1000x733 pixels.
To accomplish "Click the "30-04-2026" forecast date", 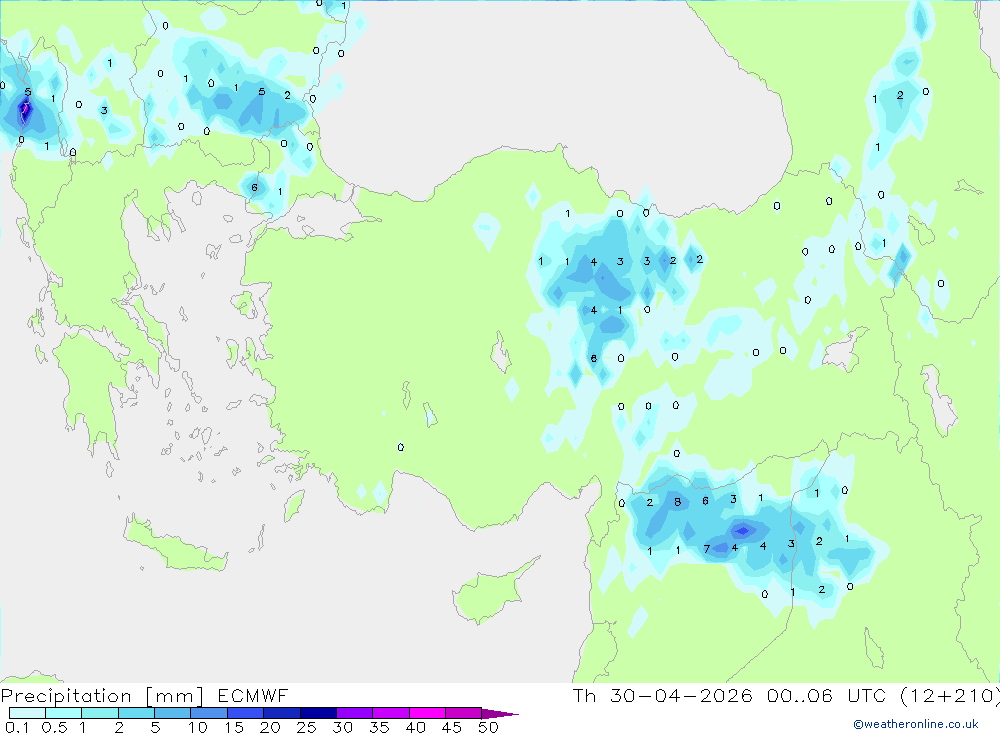I will click(x=681, y=695).
